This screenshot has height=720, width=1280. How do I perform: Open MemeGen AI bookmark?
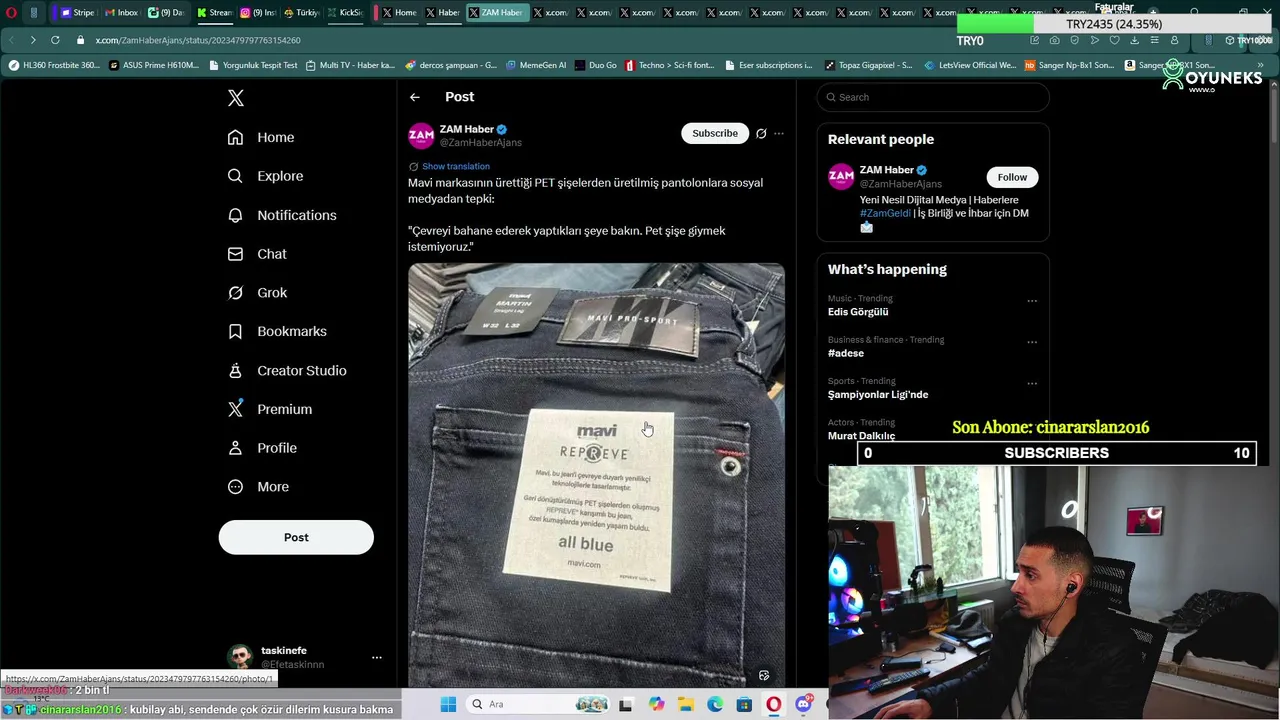(536, 65)
